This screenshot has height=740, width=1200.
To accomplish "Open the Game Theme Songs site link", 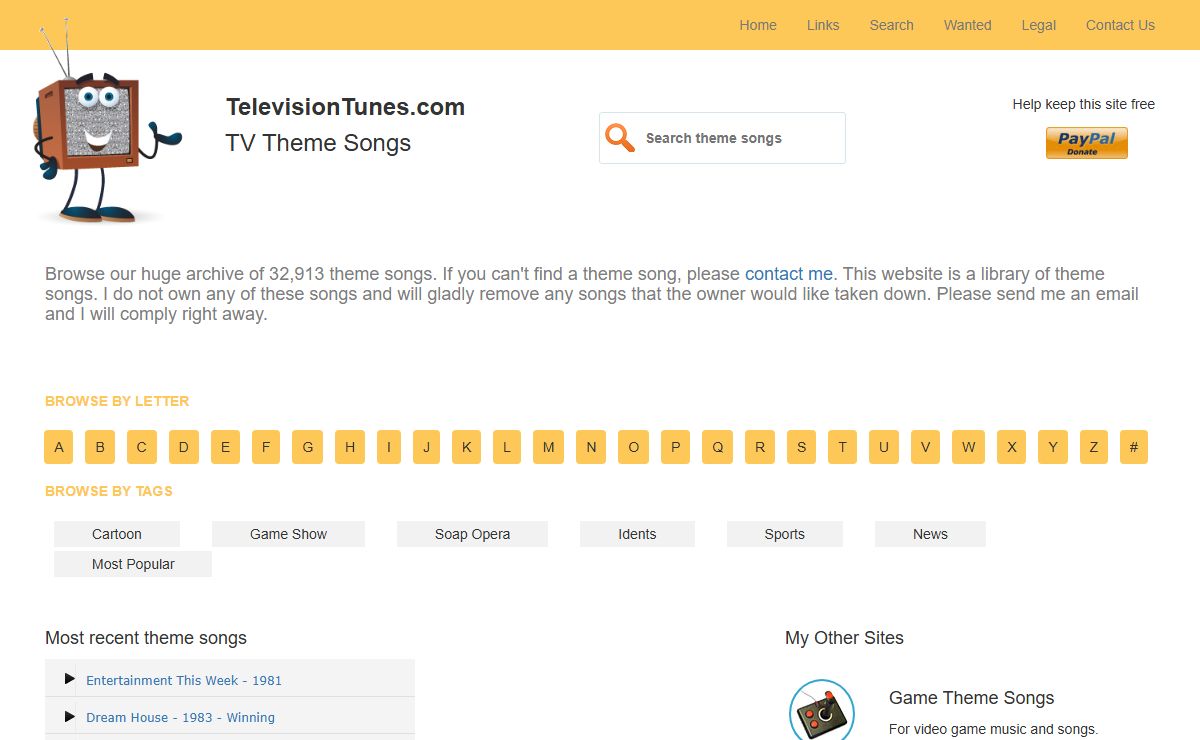I will tap(971, 698).
